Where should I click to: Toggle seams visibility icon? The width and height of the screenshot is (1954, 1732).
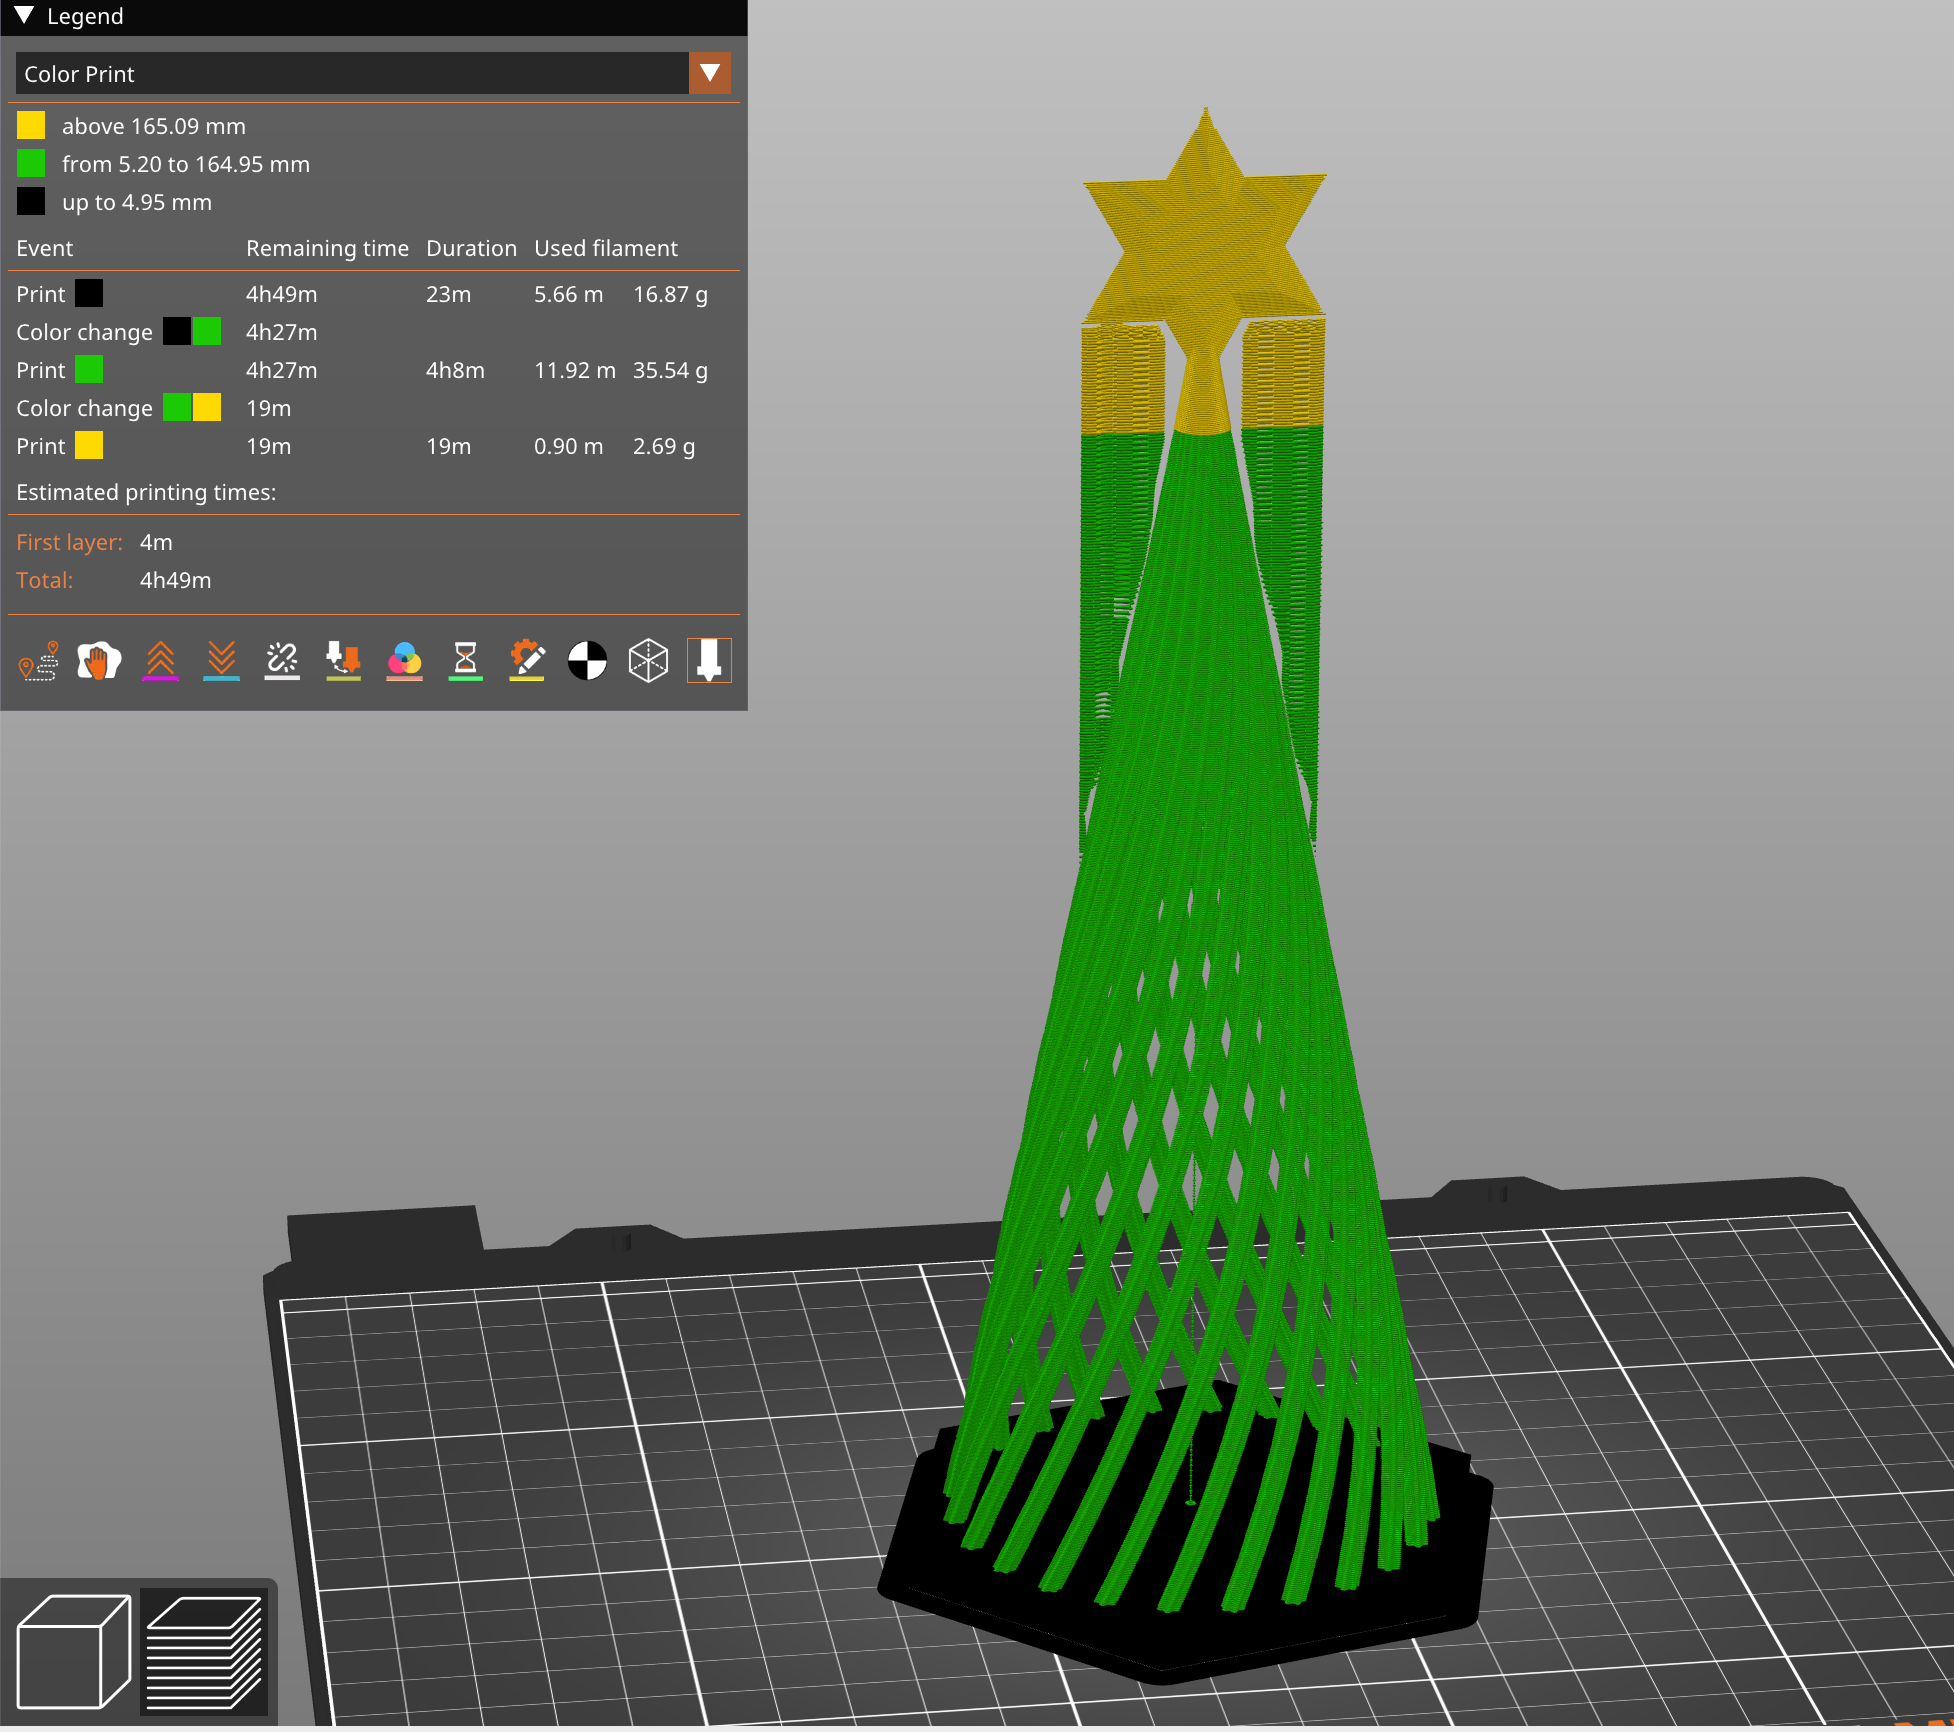coord(282,661)
